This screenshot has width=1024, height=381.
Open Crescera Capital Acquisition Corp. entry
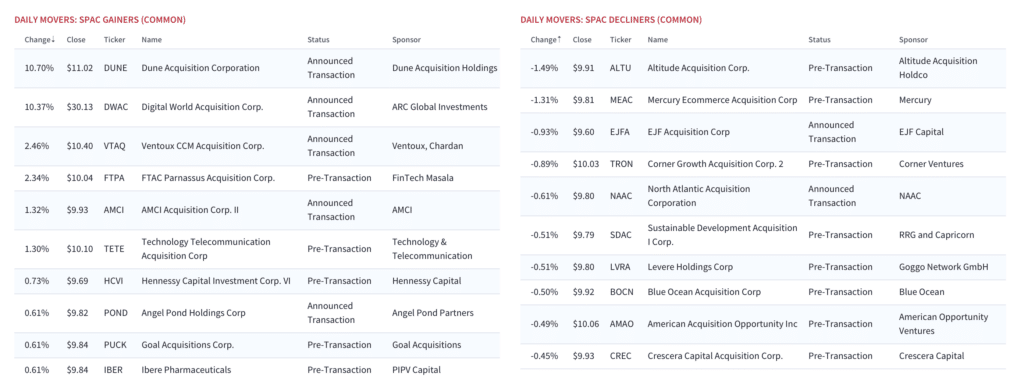click(714, 356)
